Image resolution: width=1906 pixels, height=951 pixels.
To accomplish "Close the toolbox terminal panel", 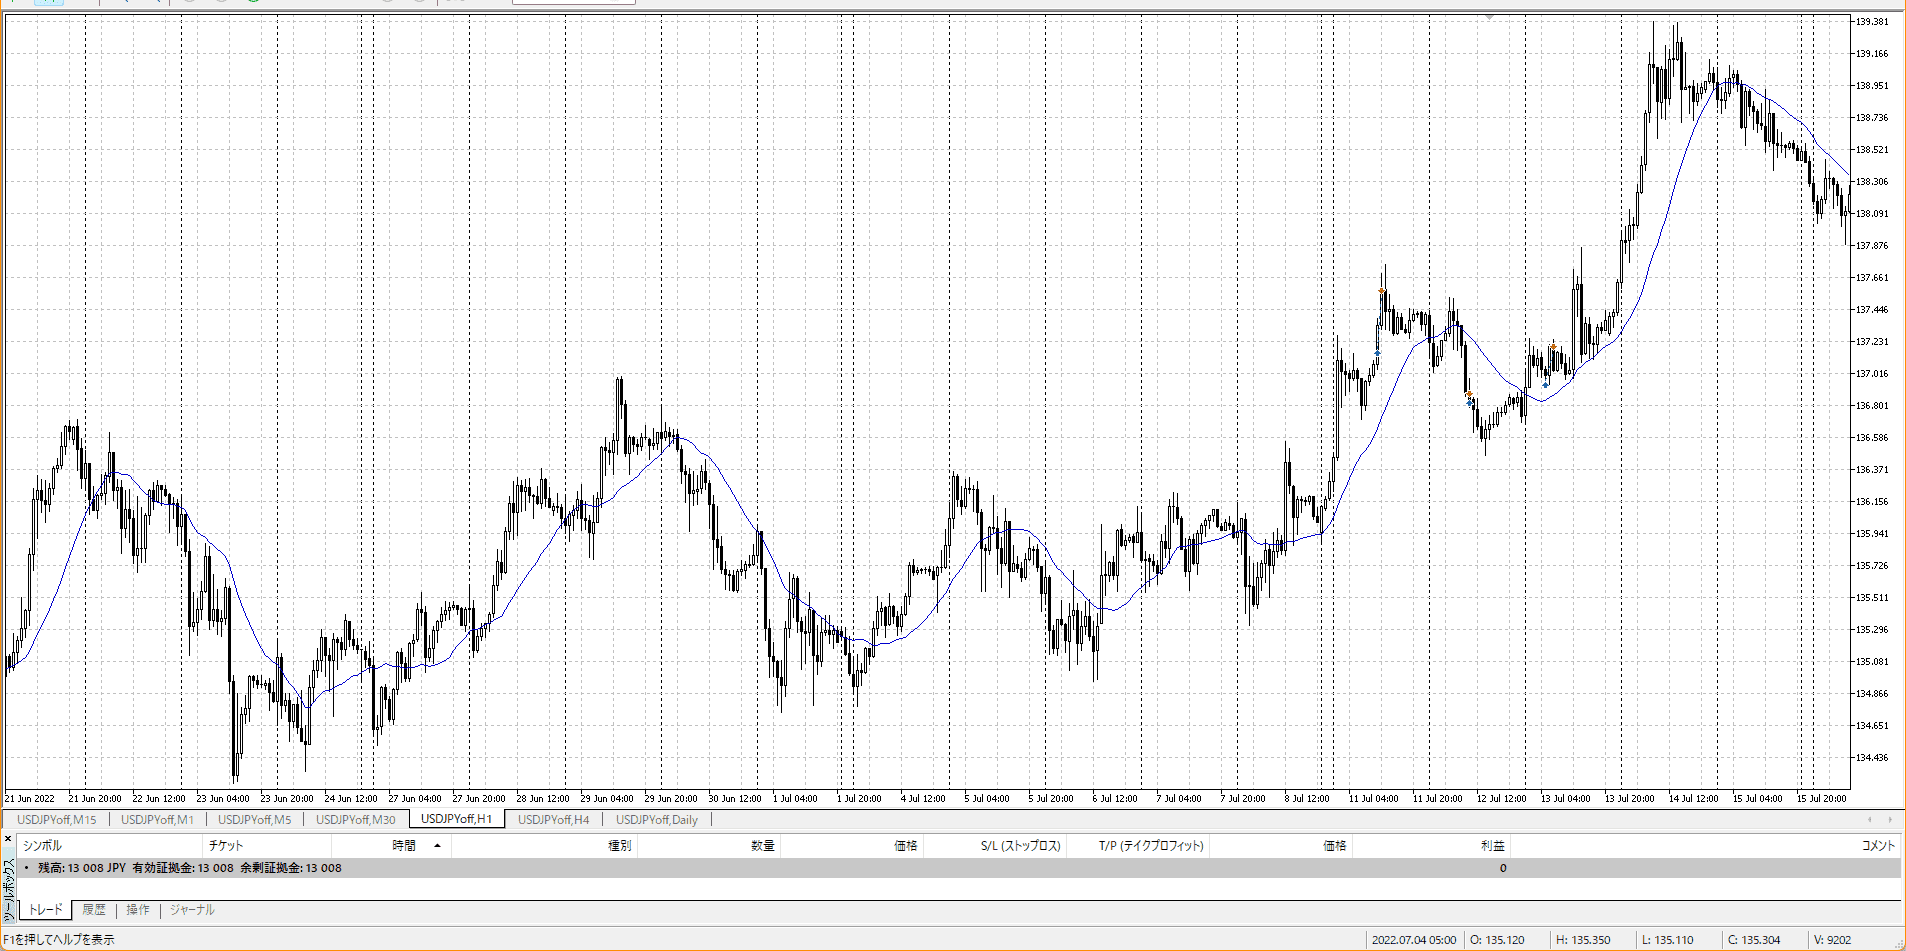I will [x=8, y=839].
